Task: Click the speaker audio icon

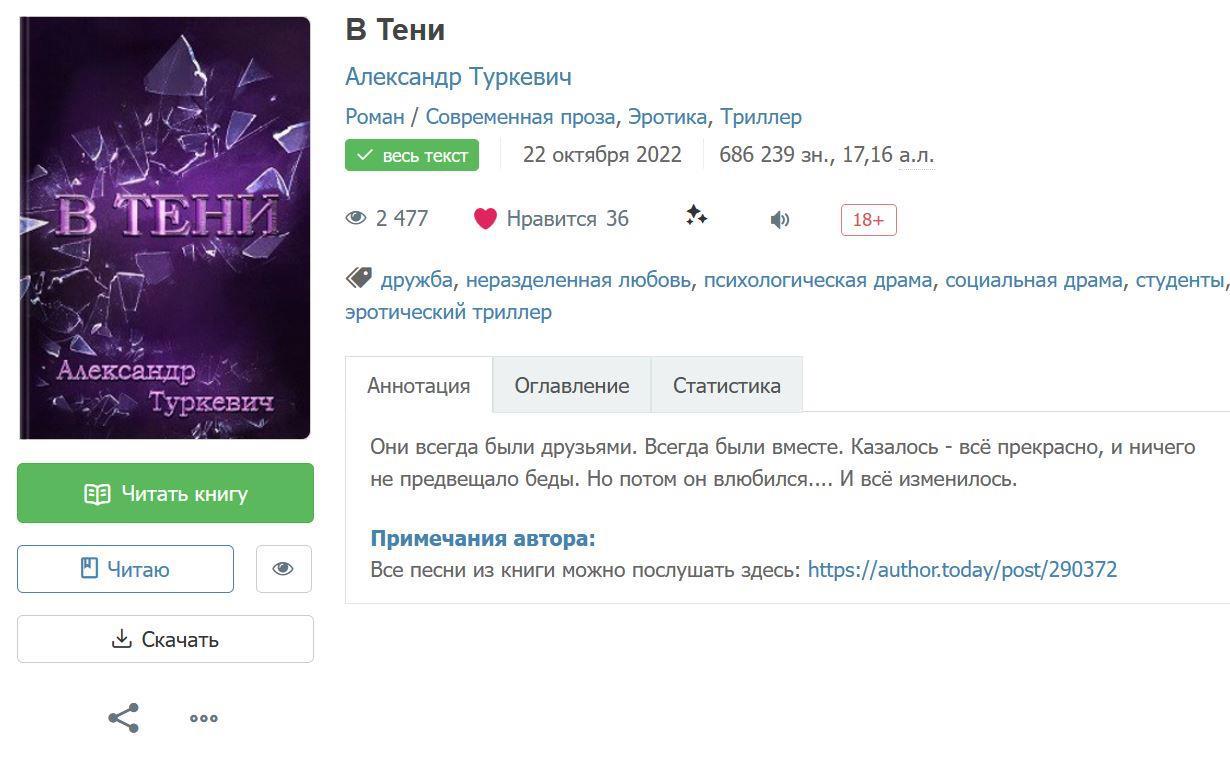Action: coord(780,220)
